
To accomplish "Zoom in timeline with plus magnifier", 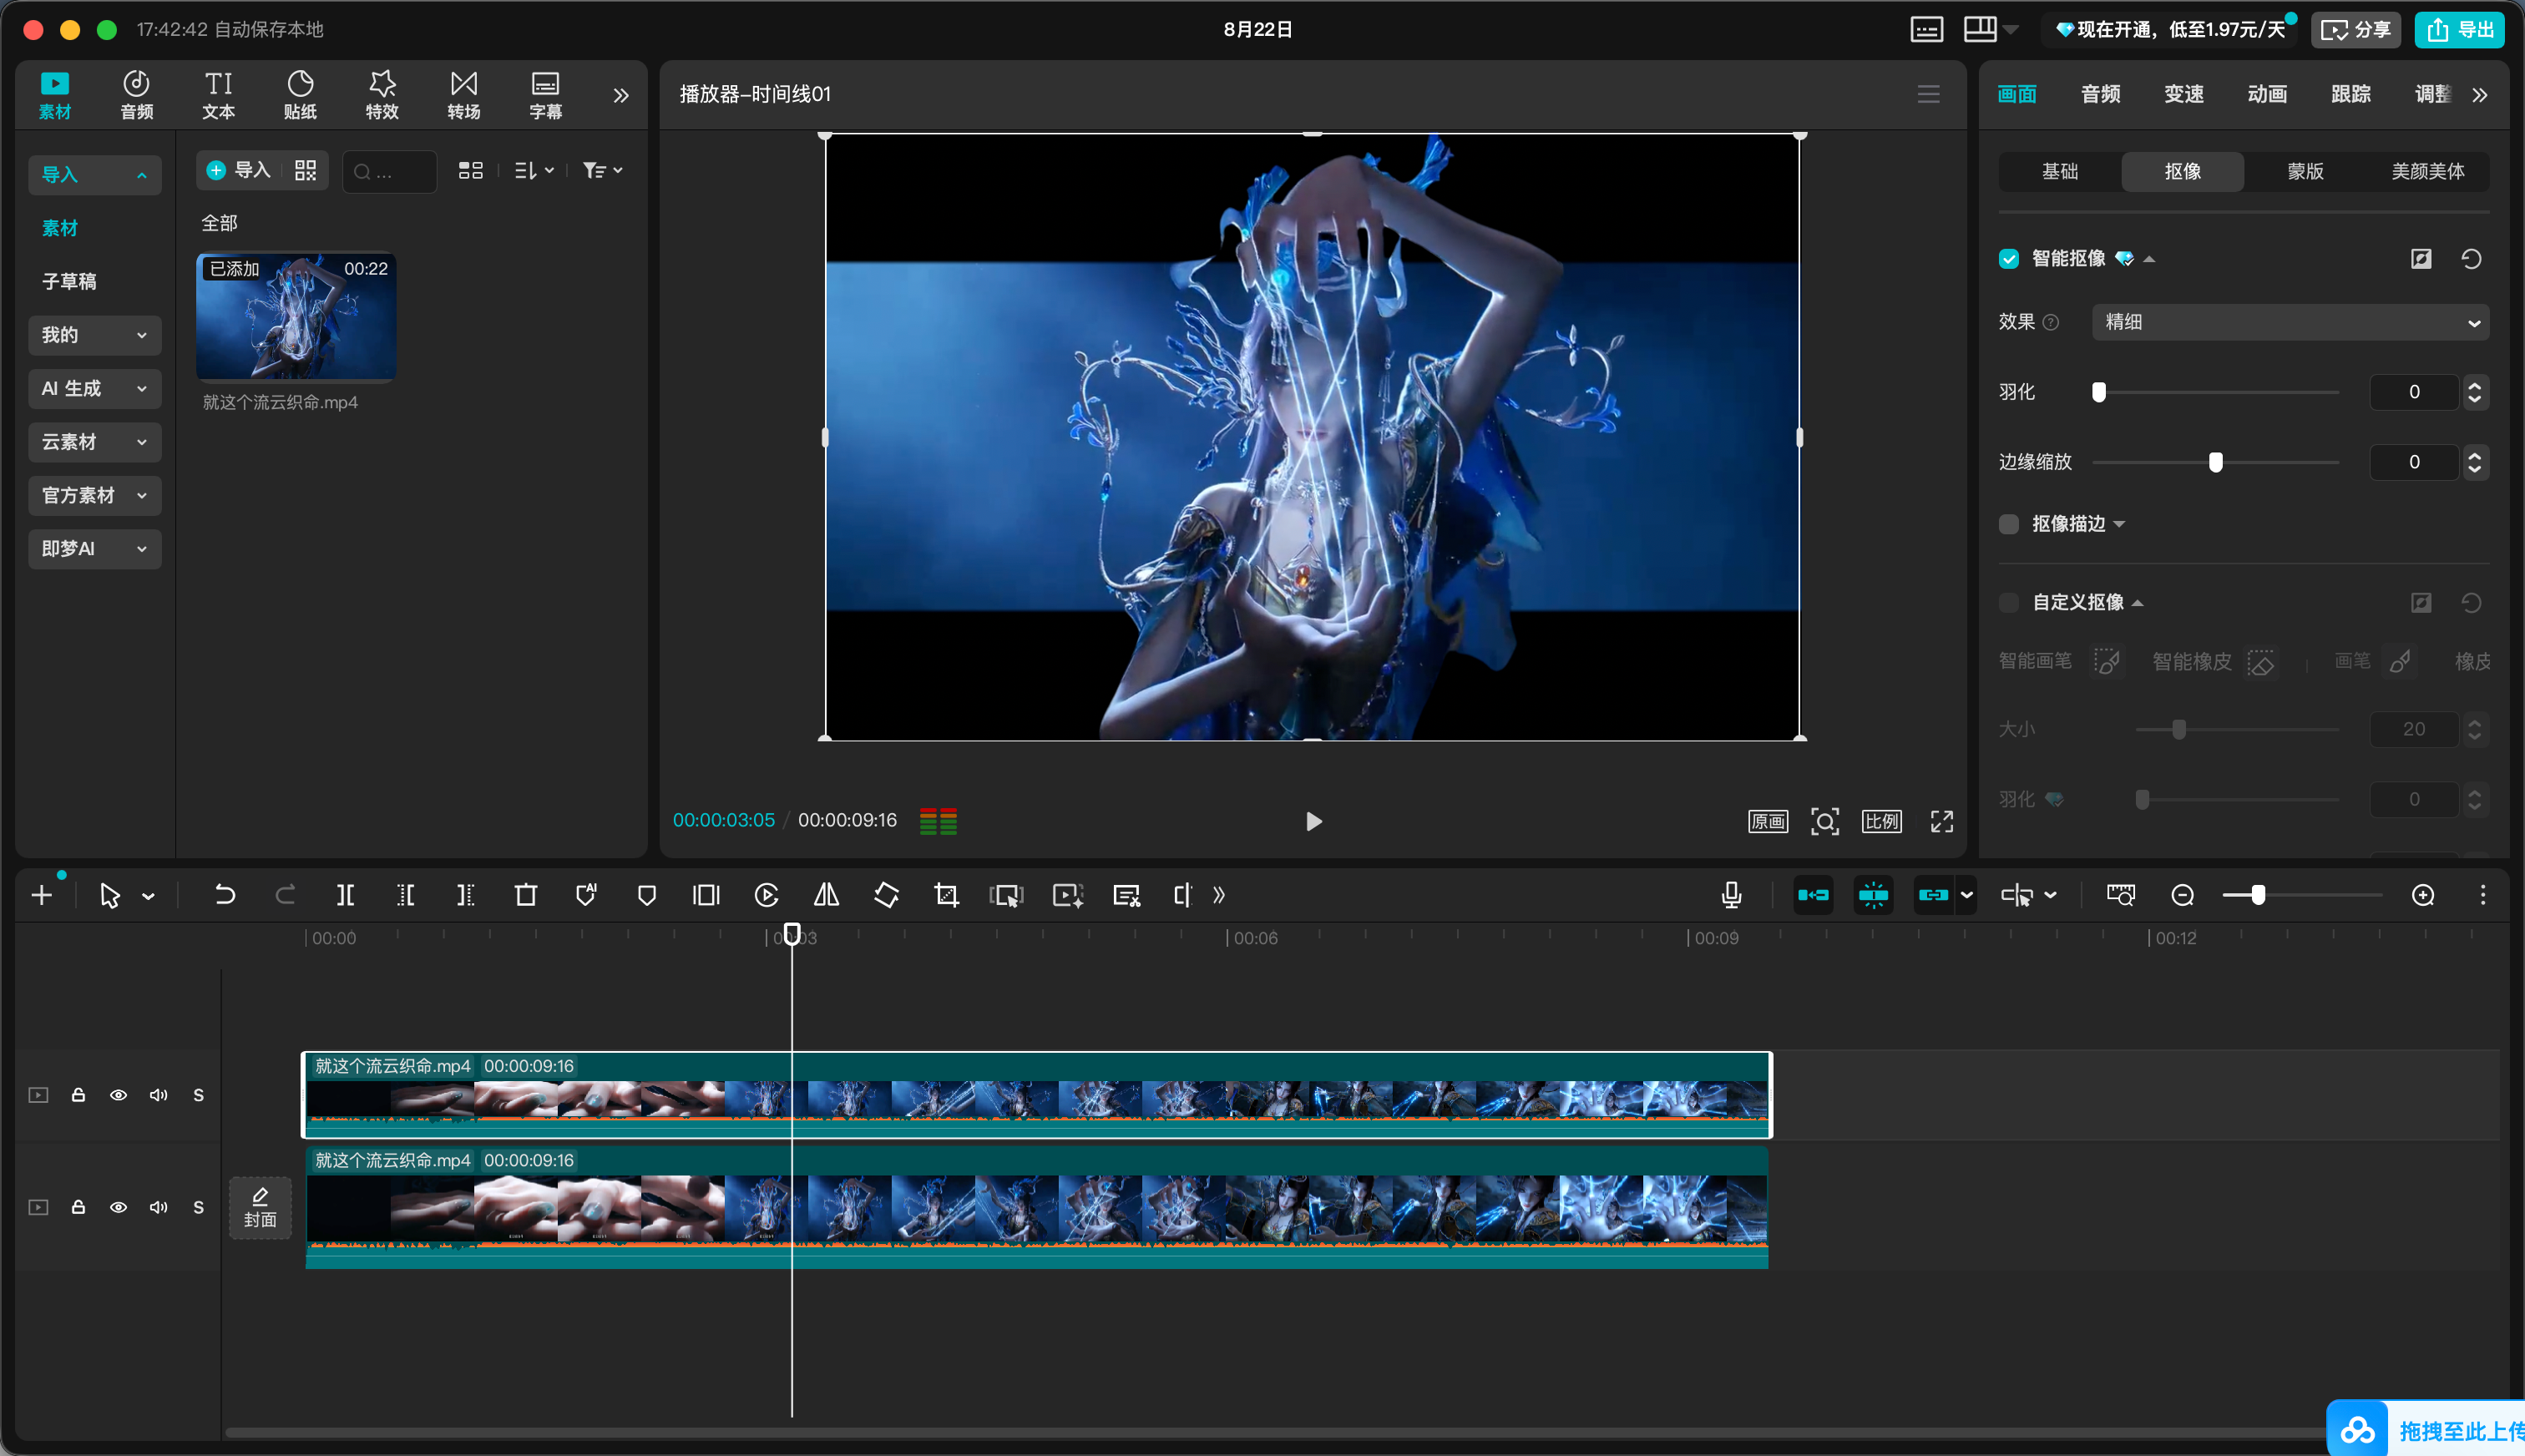I will click(x=2423, y=895).
